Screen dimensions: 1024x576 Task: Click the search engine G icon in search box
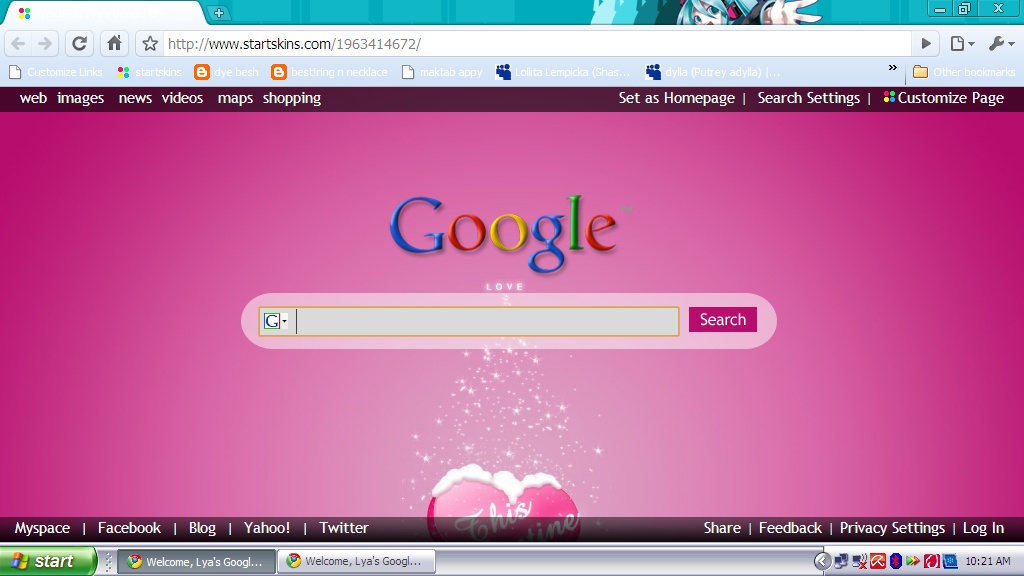click(272, 320)
